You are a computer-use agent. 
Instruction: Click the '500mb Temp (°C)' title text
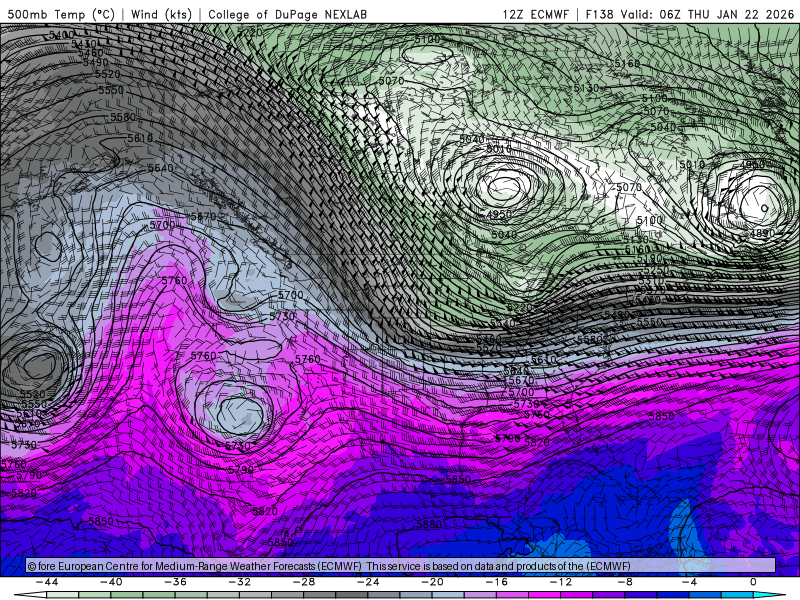pos(61,14)
